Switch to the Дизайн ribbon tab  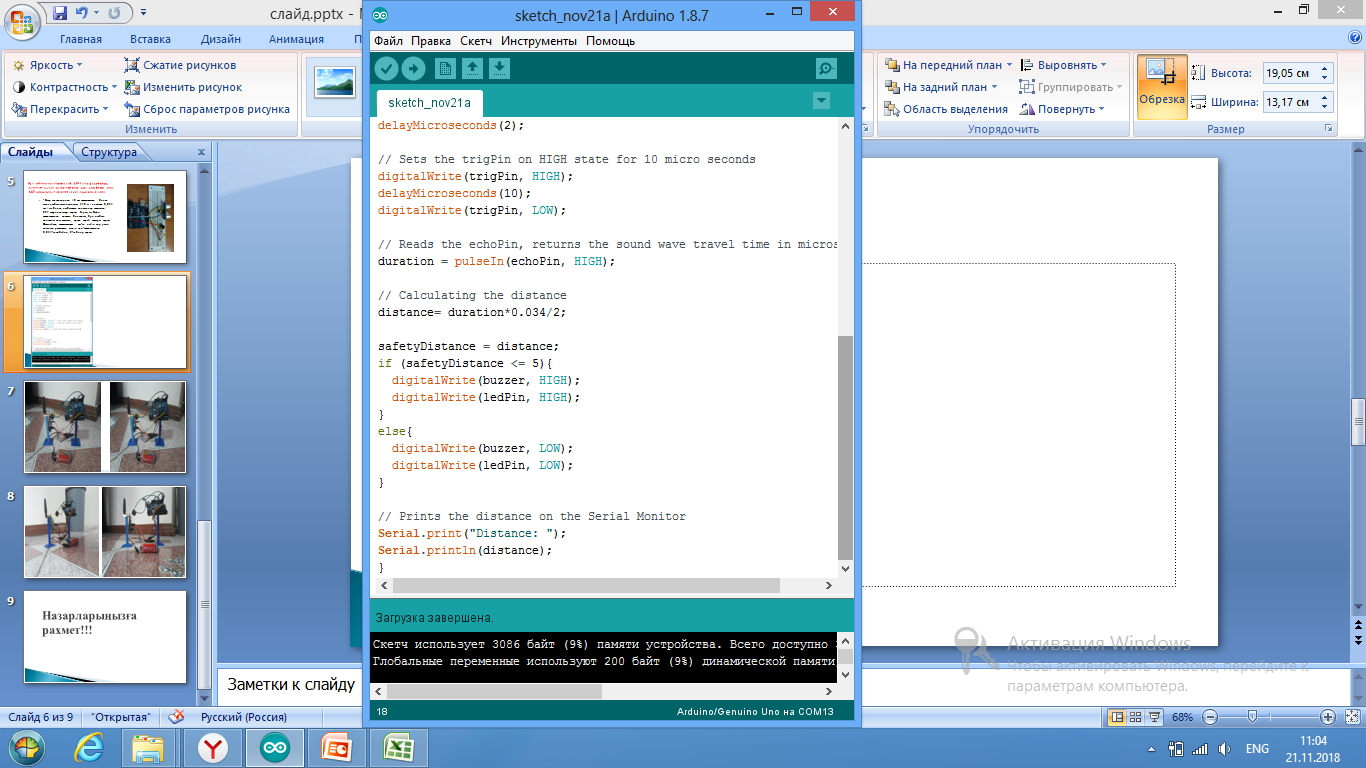(x=220, y=39)
